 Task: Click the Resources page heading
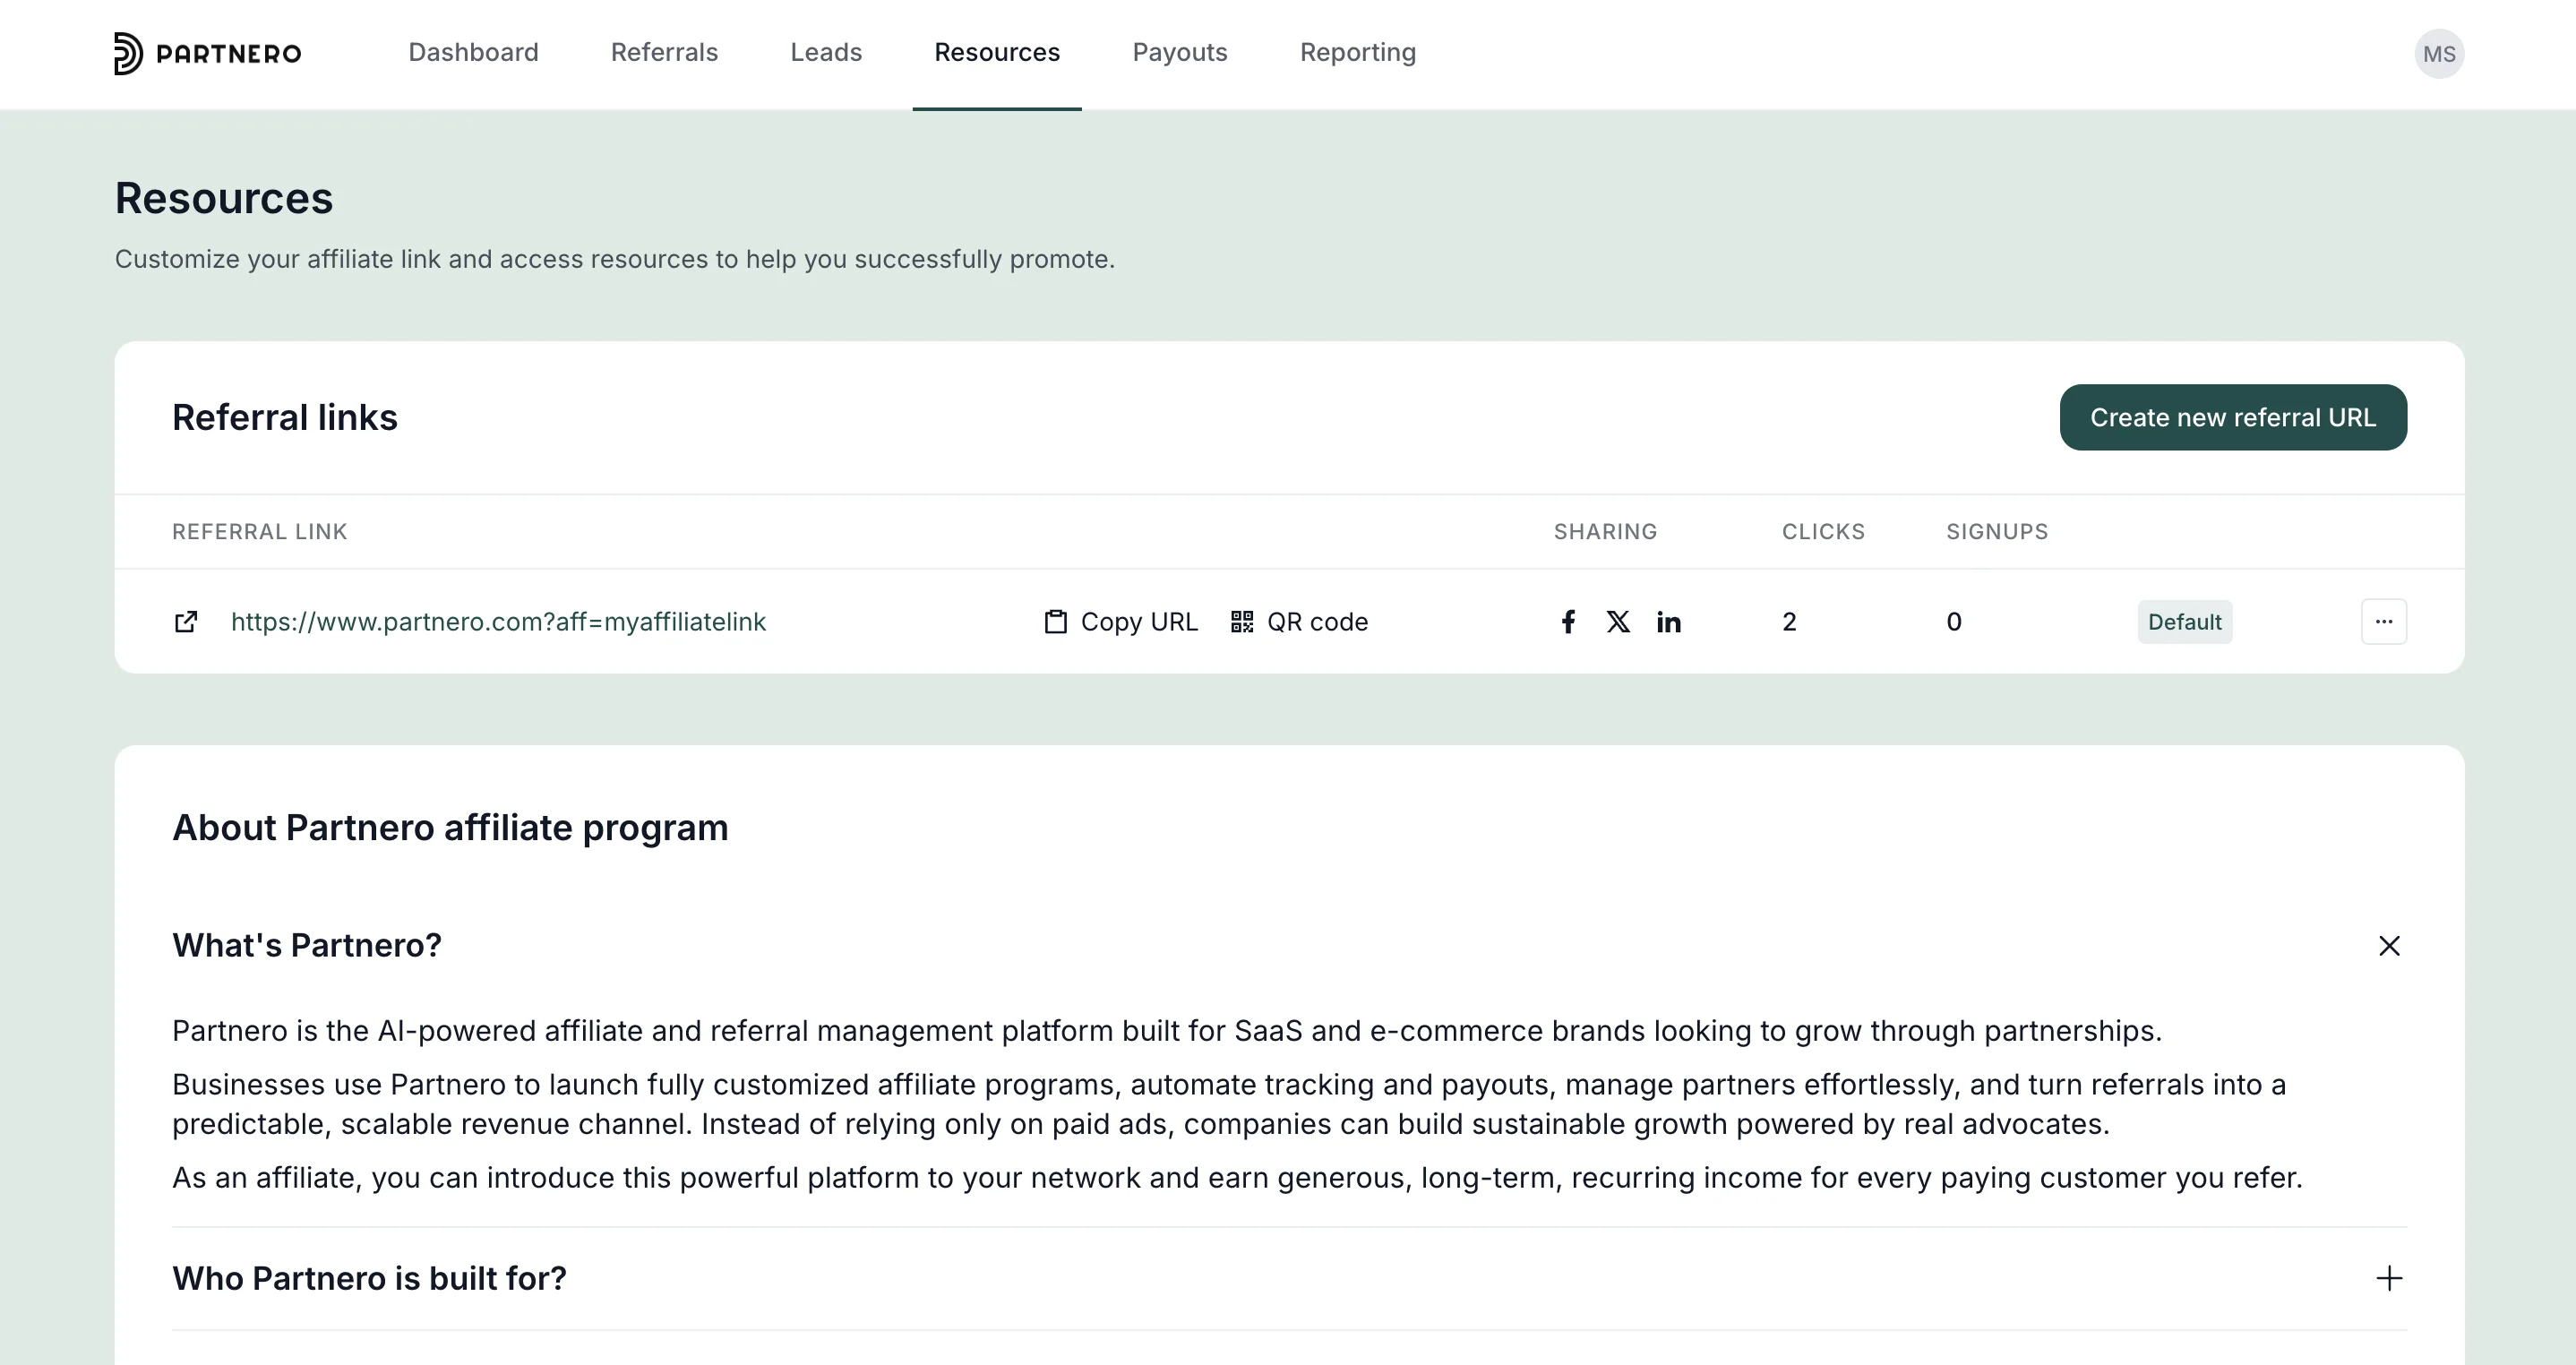coord(224,198)
